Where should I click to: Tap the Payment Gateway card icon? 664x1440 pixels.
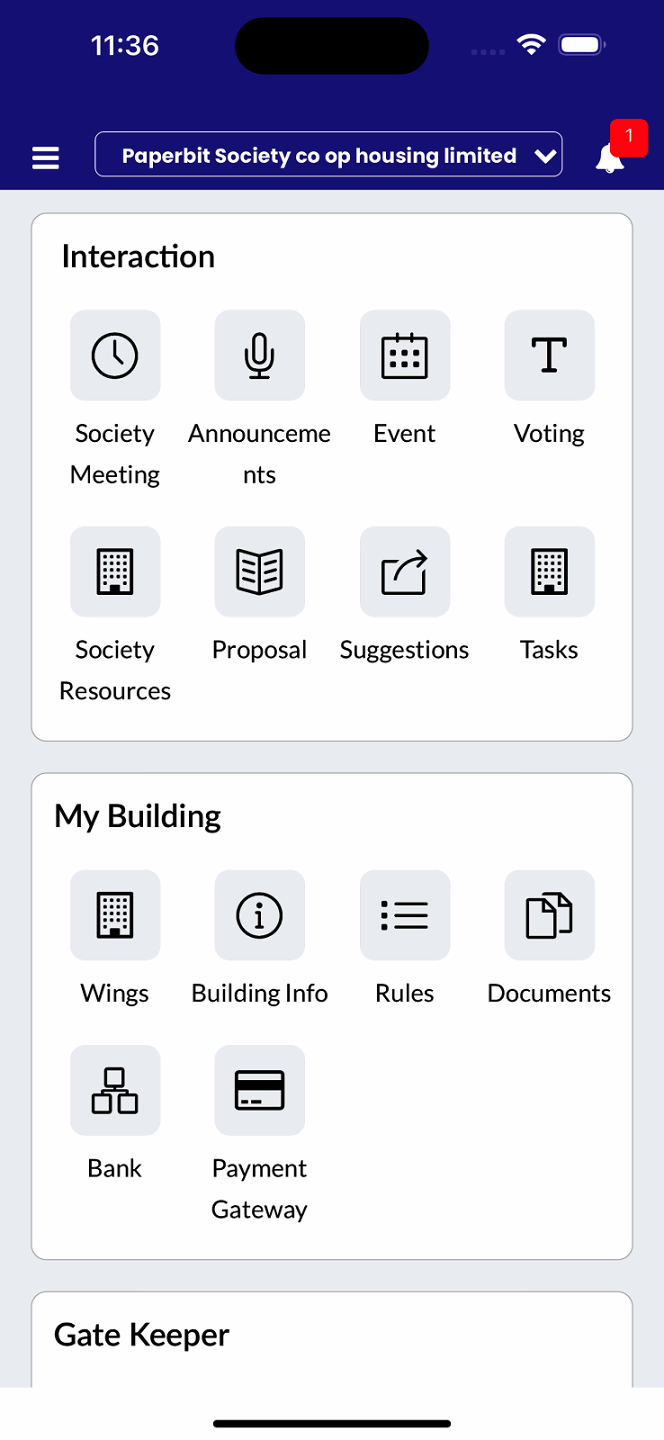(259, 1090)
